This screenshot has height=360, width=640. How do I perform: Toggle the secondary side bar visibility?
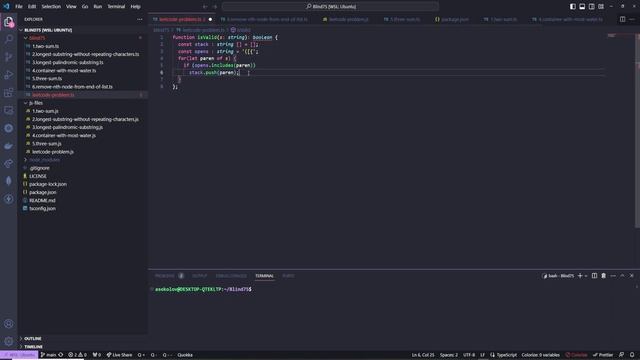point(591,7)
